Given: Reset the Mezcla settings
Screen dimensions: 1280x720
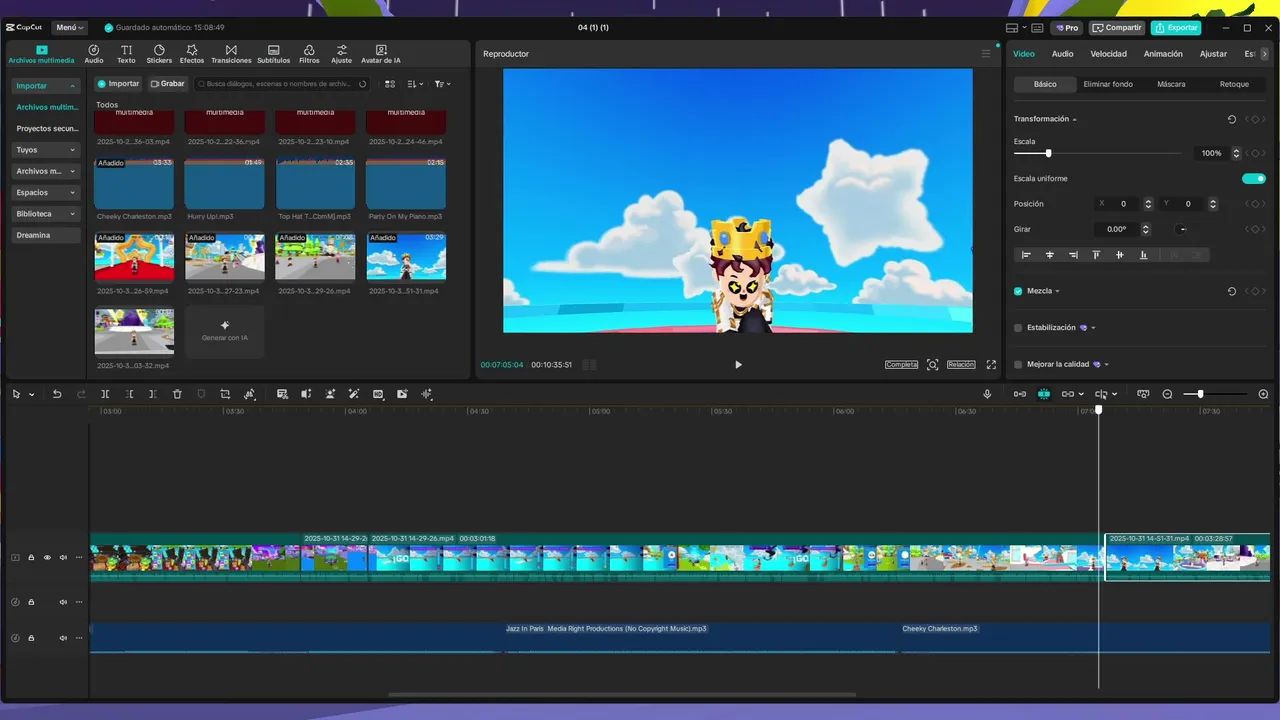Looking at the screenshot, I should [1232, 291].
